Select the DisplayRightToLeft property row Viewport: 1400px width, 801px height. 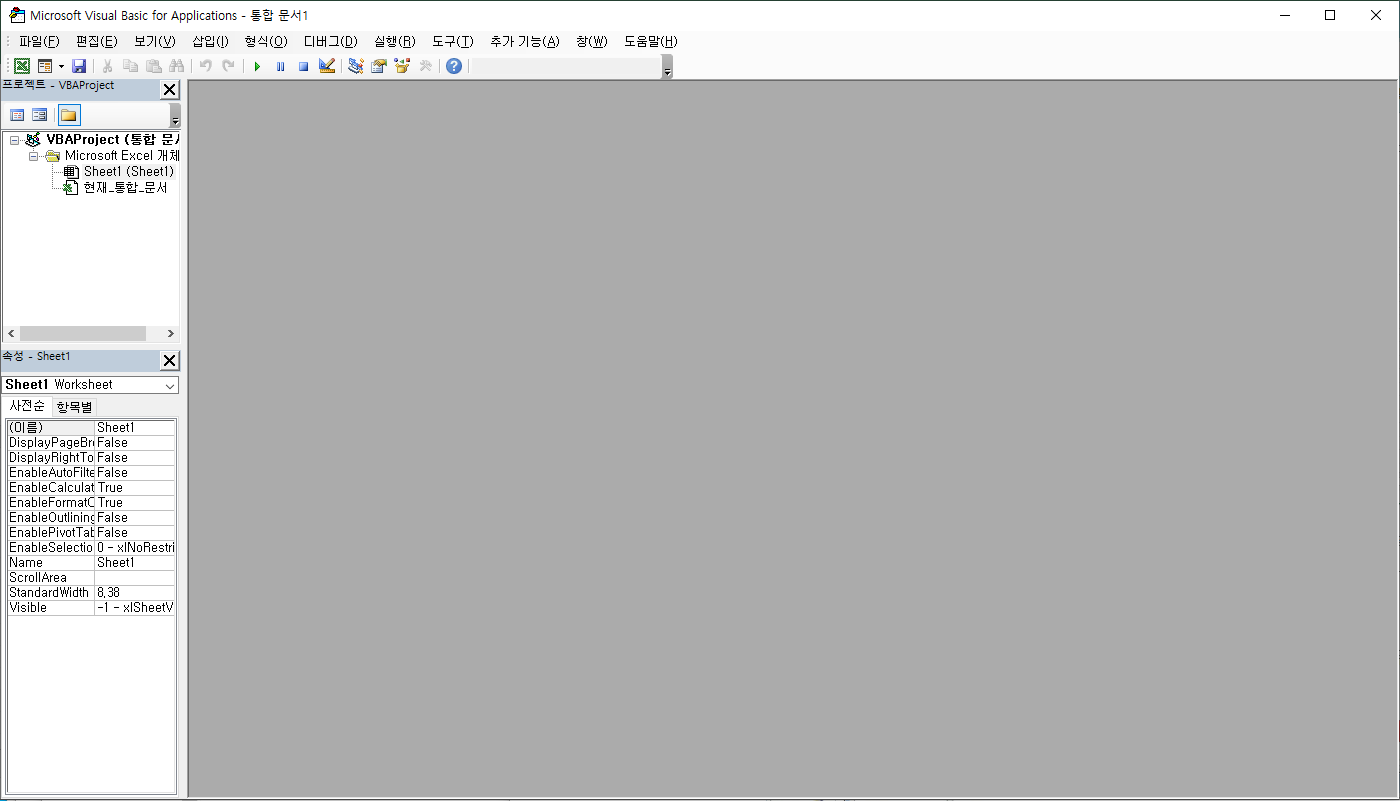[x=91, y=457]
